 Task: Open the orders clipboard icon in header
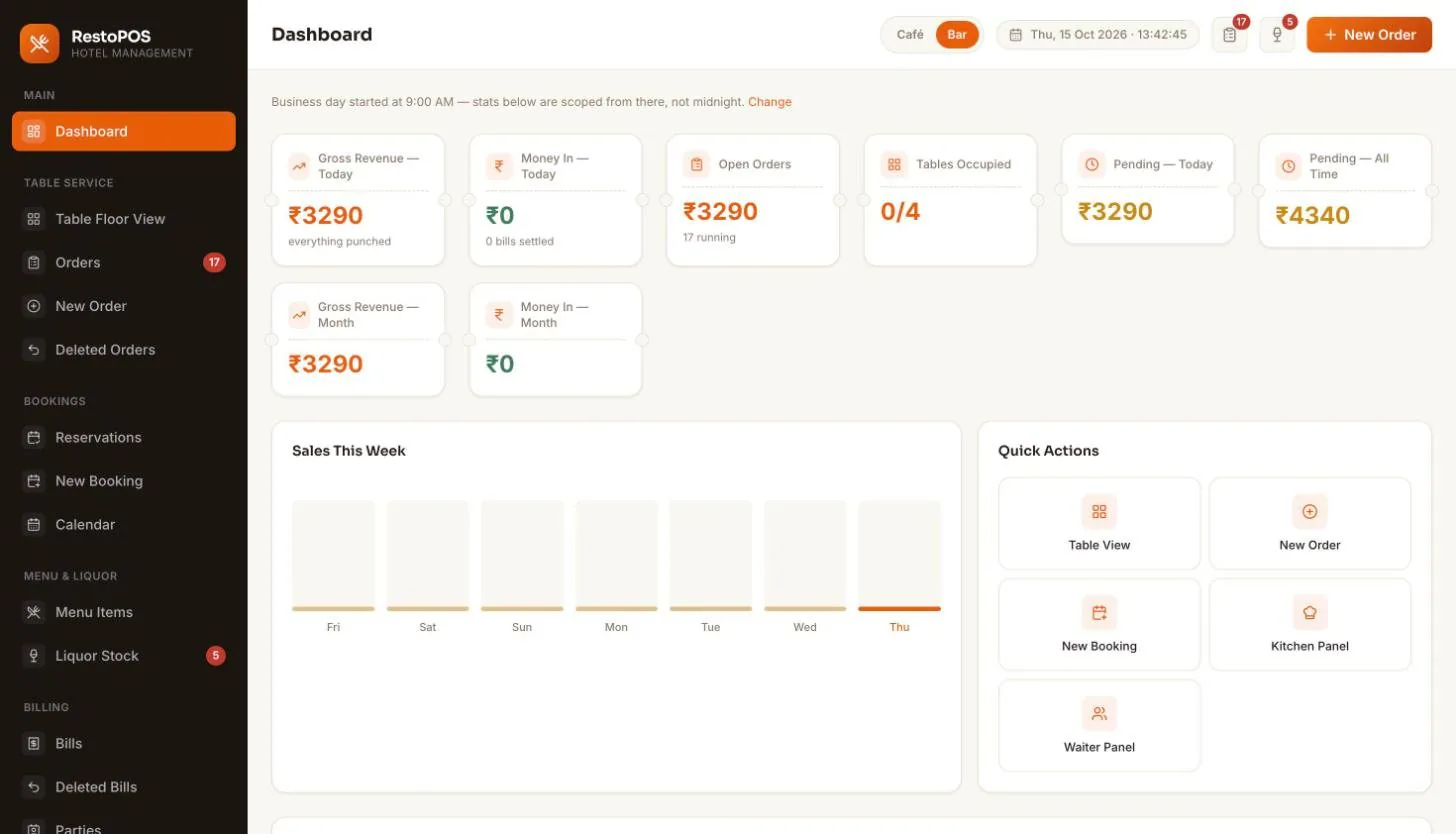coord(1230,35)
